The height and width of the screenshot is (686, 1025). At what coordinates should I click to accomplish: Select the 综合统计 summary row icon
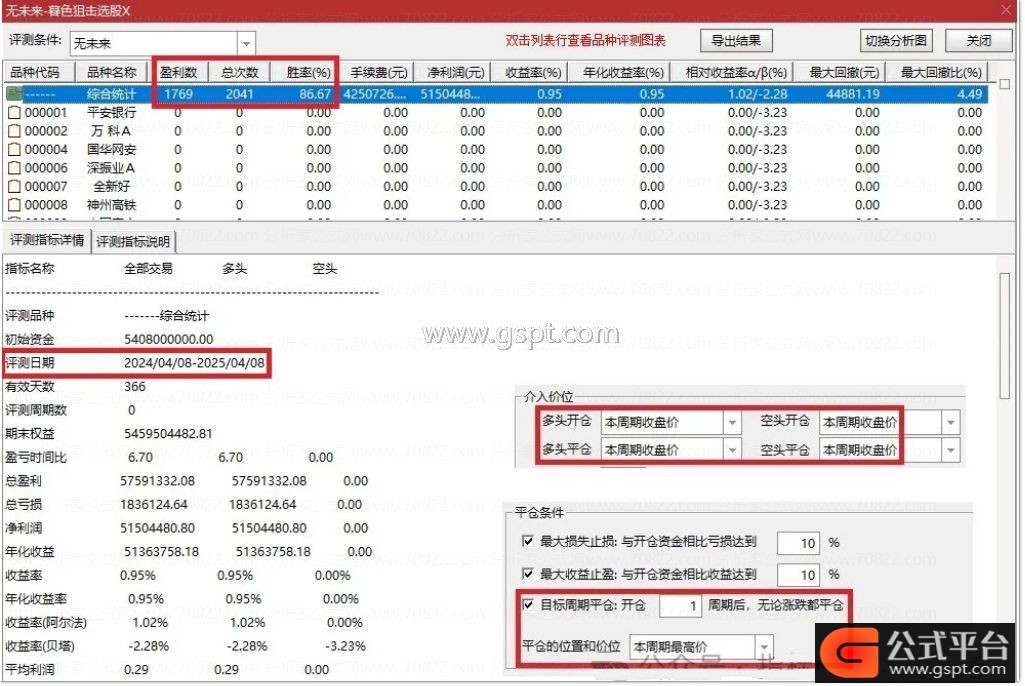[14, 94]
